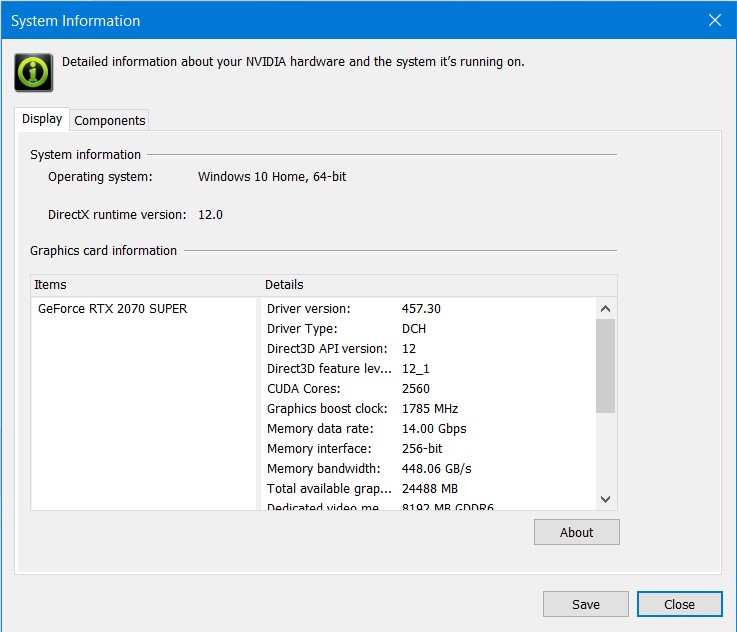
Task: Select the Driver version row
Action: click(x=353, y=309)
